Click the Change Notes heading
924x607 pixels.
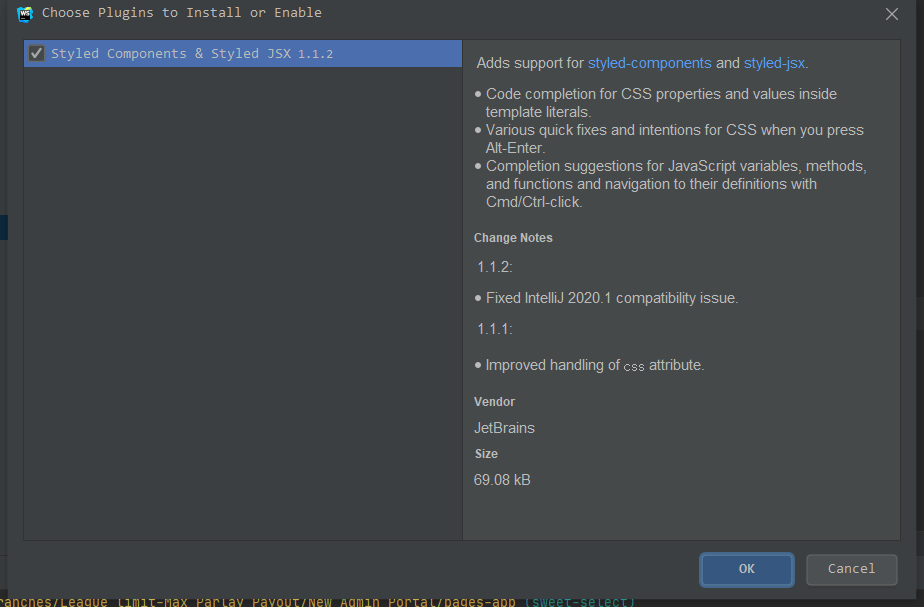[x=513, y=238]
